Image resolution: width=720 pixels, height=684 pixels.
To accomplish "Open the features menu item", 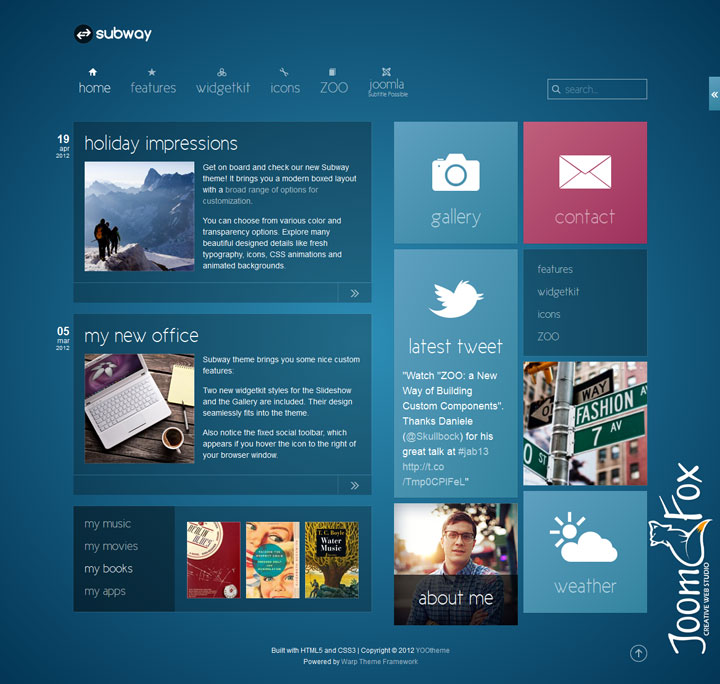I will coord(153,88).
